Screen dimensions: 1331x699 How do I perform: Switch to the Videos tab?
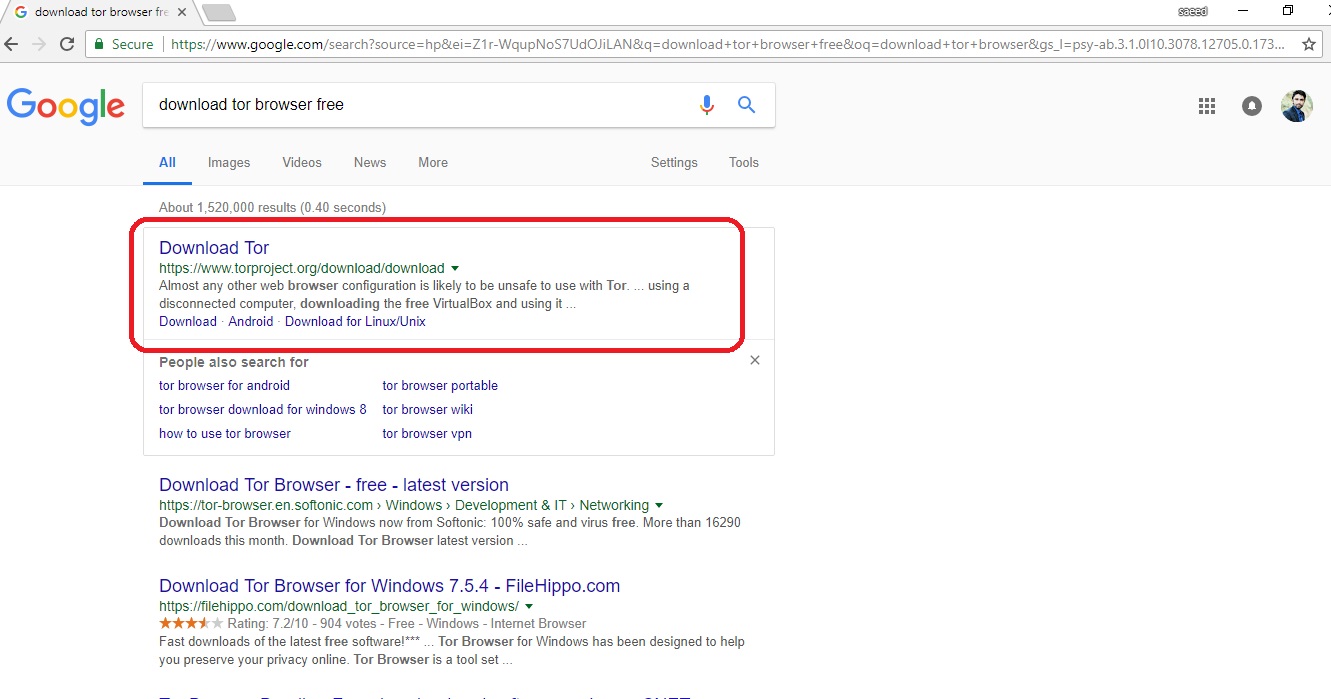click(x=302, y=162)
